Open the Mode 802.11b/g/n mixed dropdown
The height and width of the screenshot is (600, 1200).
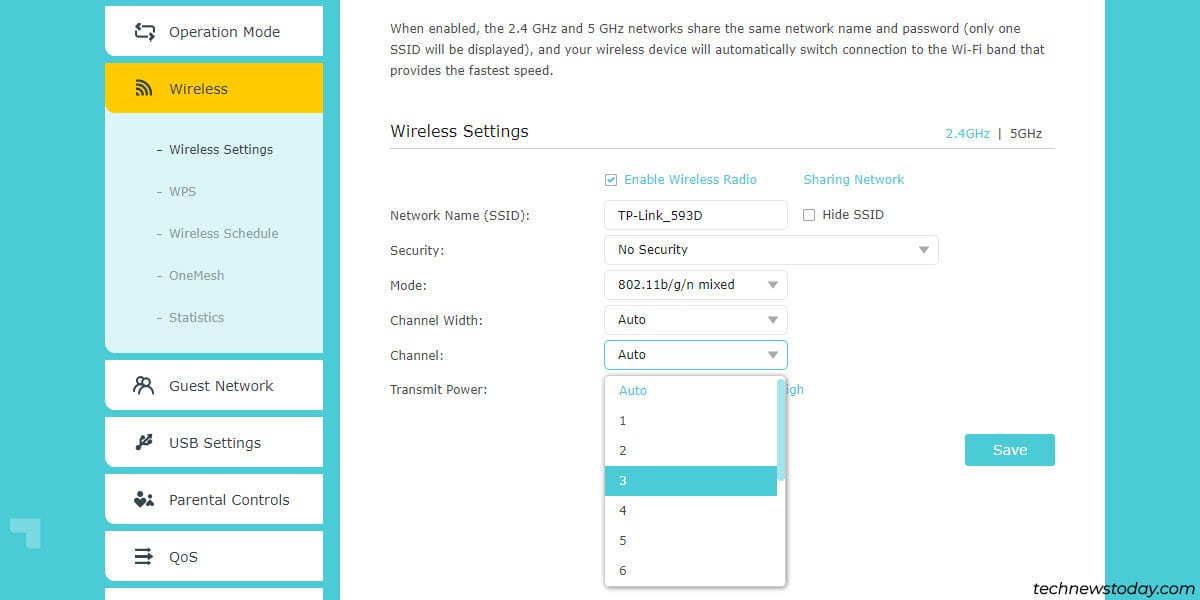696,285
